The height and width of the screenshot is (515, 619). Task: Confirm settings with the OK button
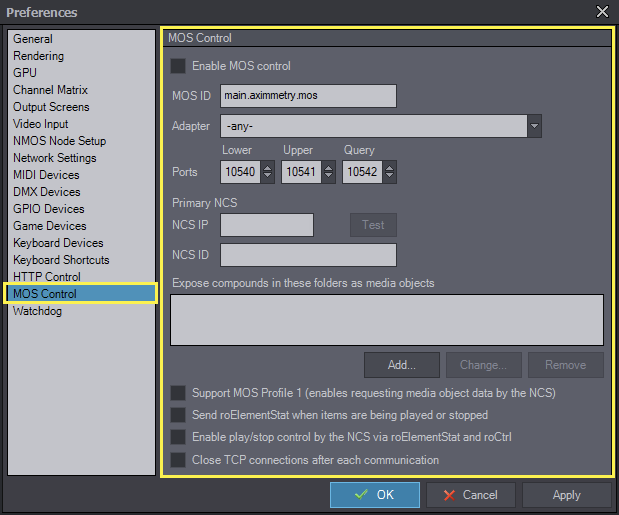point(375,495)
